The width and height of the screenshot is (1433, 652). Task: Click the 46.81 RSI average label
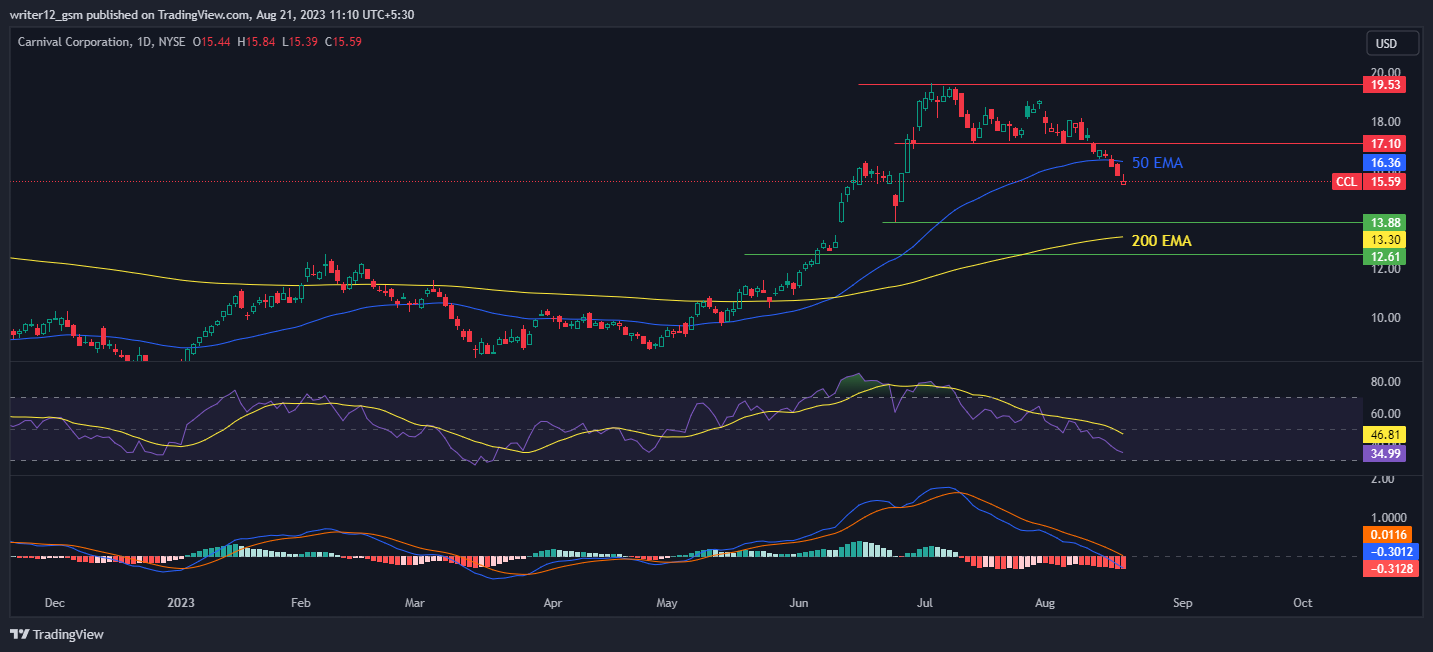(1385, 435)
